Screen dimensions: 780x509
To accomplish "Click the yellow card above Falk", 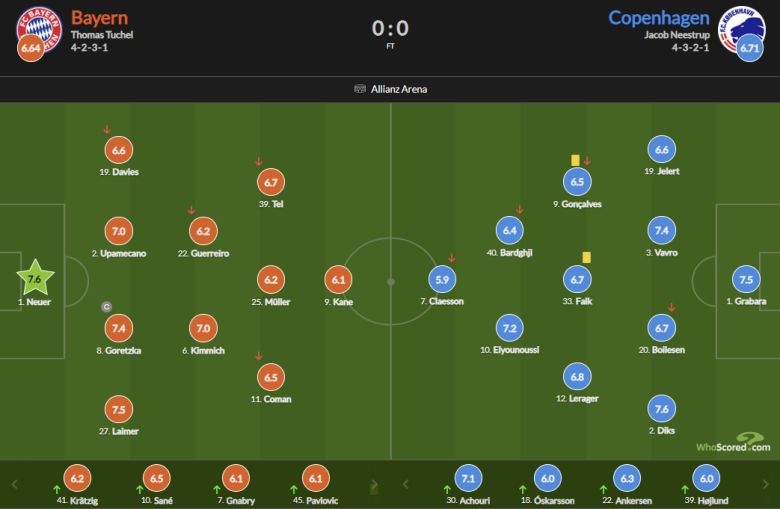I will click(x=585, y=257).
